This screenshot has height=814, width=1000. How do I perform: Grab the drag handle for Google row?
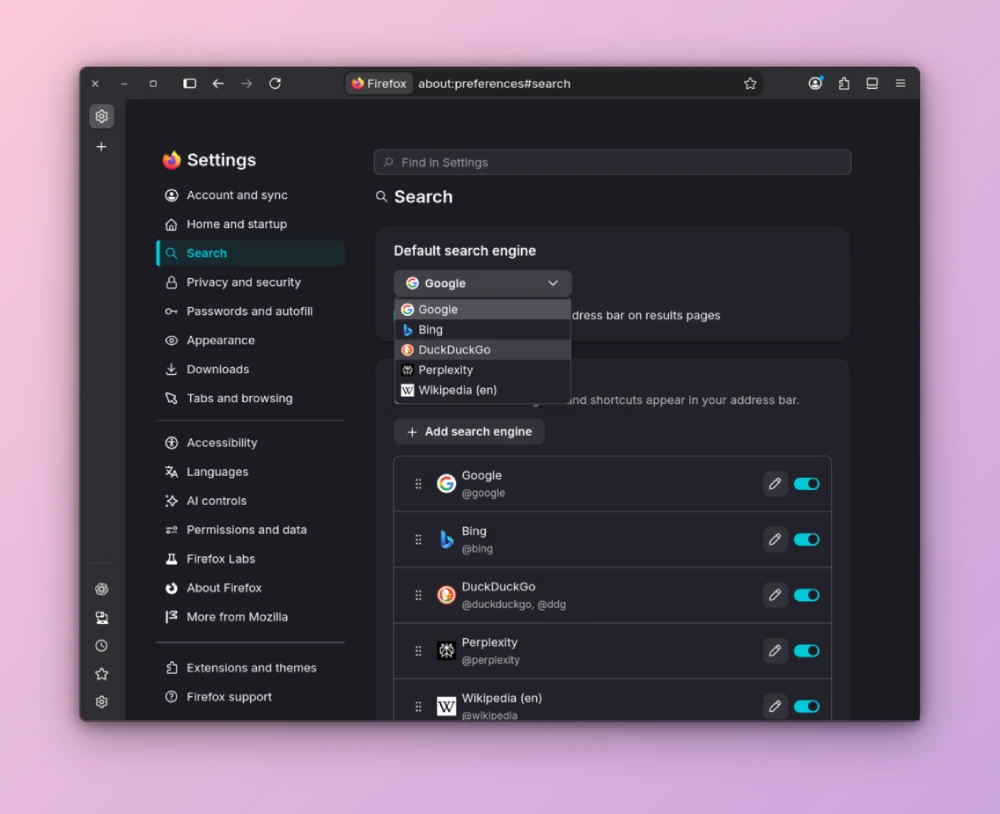tap(418, 484)
